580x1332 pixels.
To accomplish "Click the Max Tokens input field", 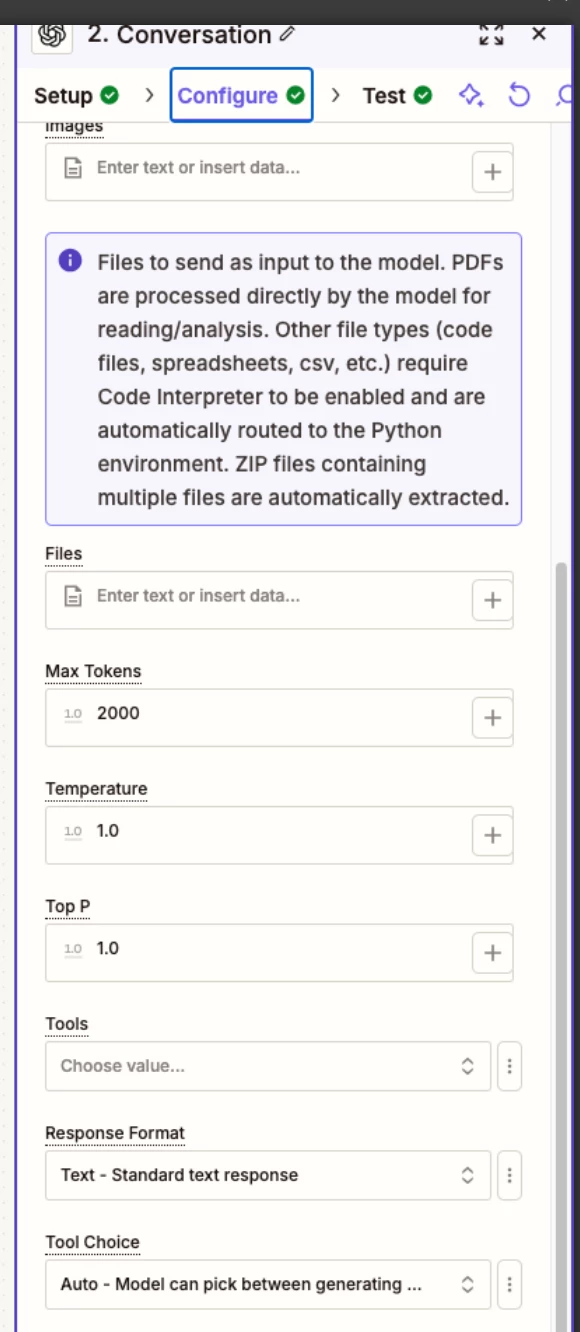I will (258, 717).
